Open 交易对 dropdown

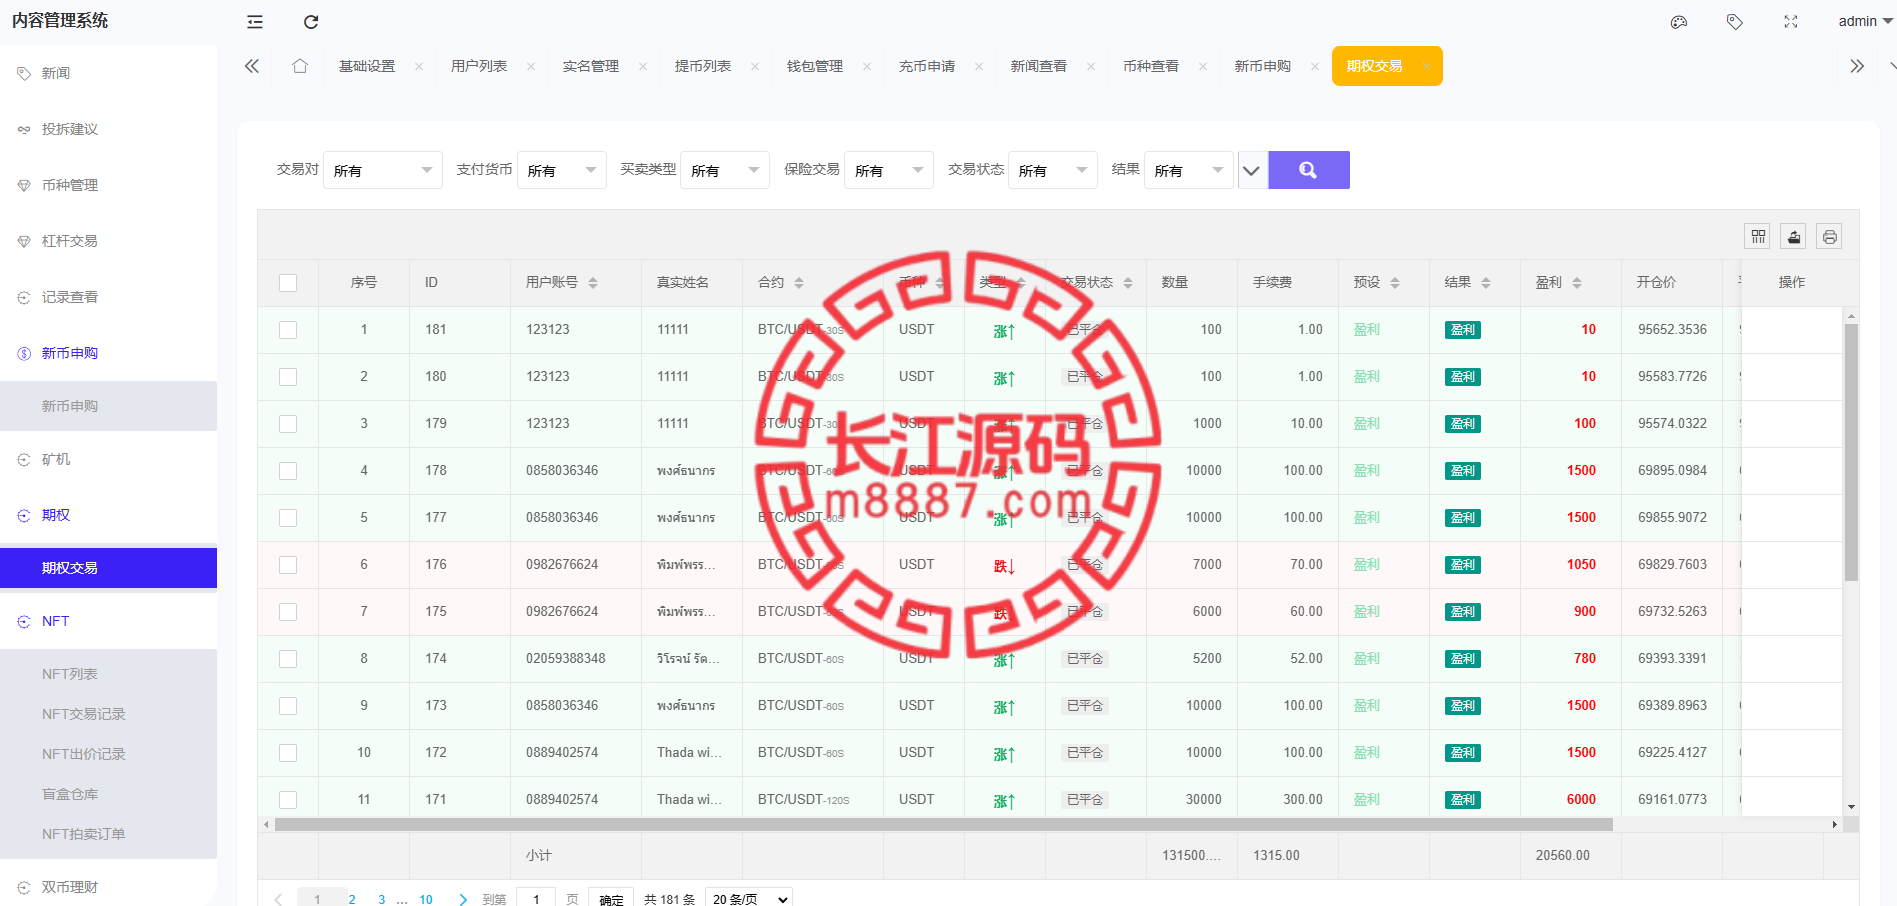pos(383,170)
